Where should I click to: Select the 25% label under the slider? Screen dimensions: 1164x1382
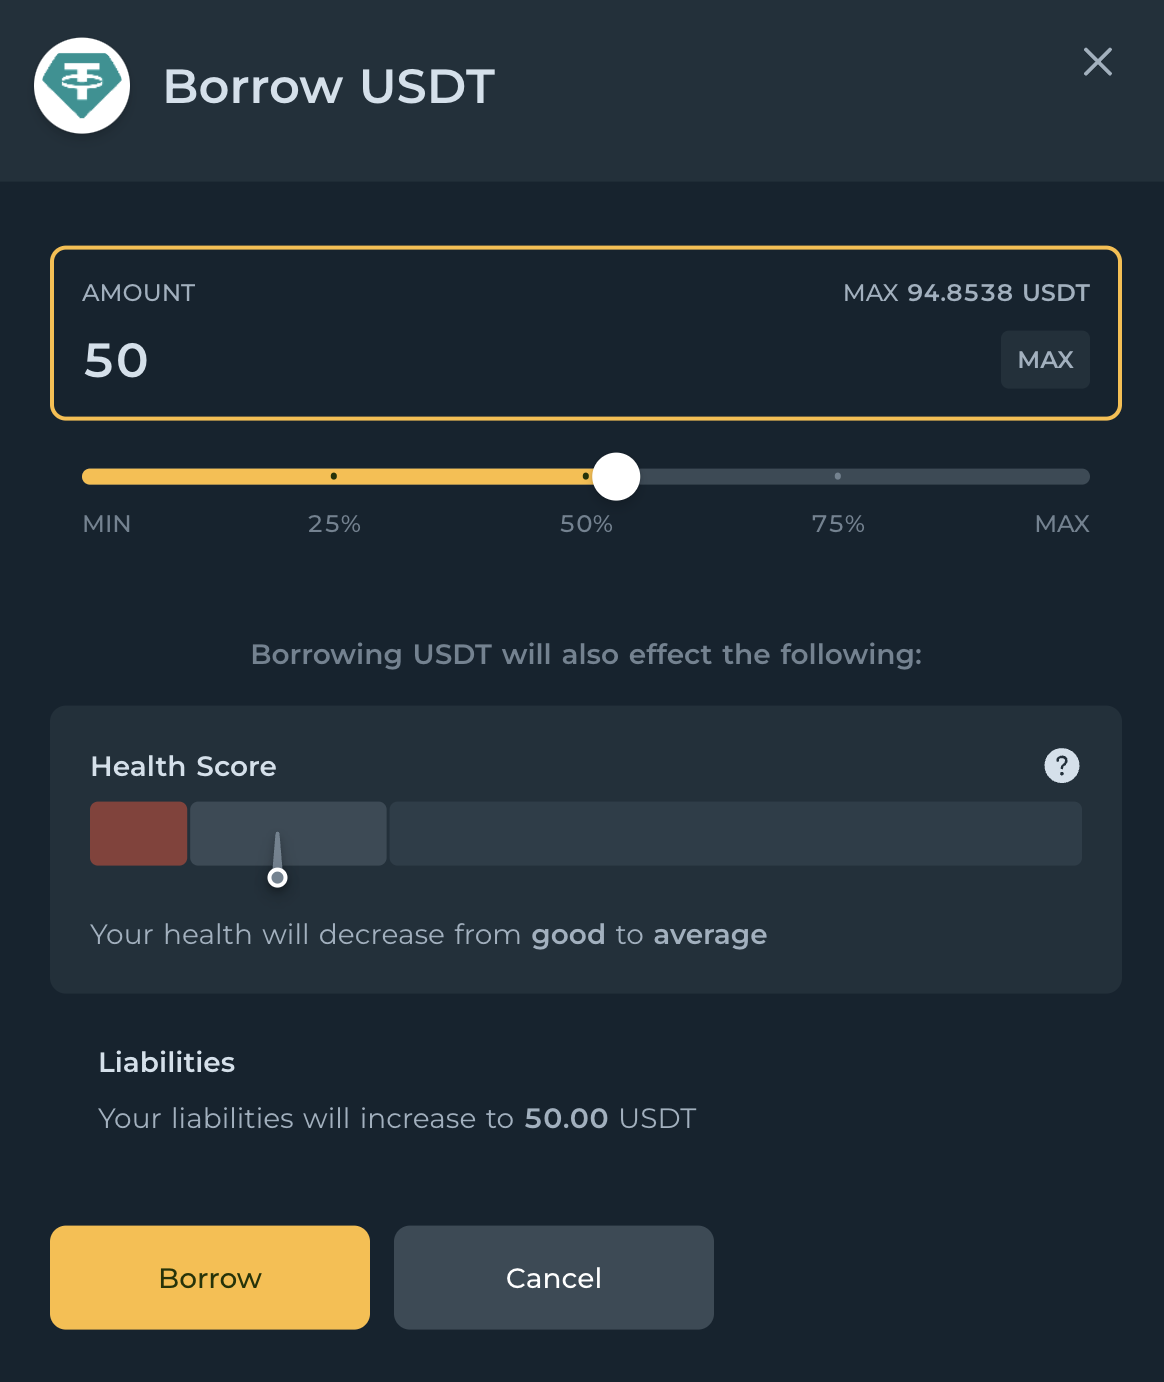(334, 524)
